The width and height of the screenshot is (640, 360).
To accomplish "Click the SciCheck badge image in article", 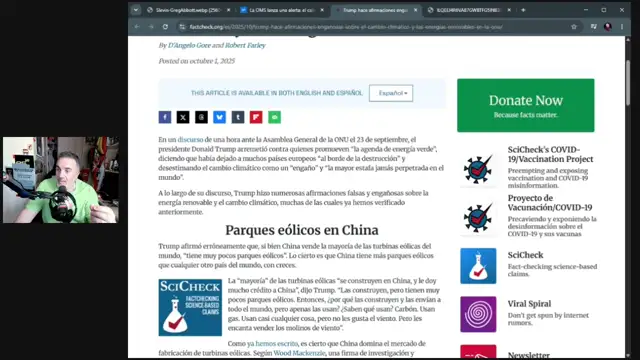I will (x=190, y=307).
